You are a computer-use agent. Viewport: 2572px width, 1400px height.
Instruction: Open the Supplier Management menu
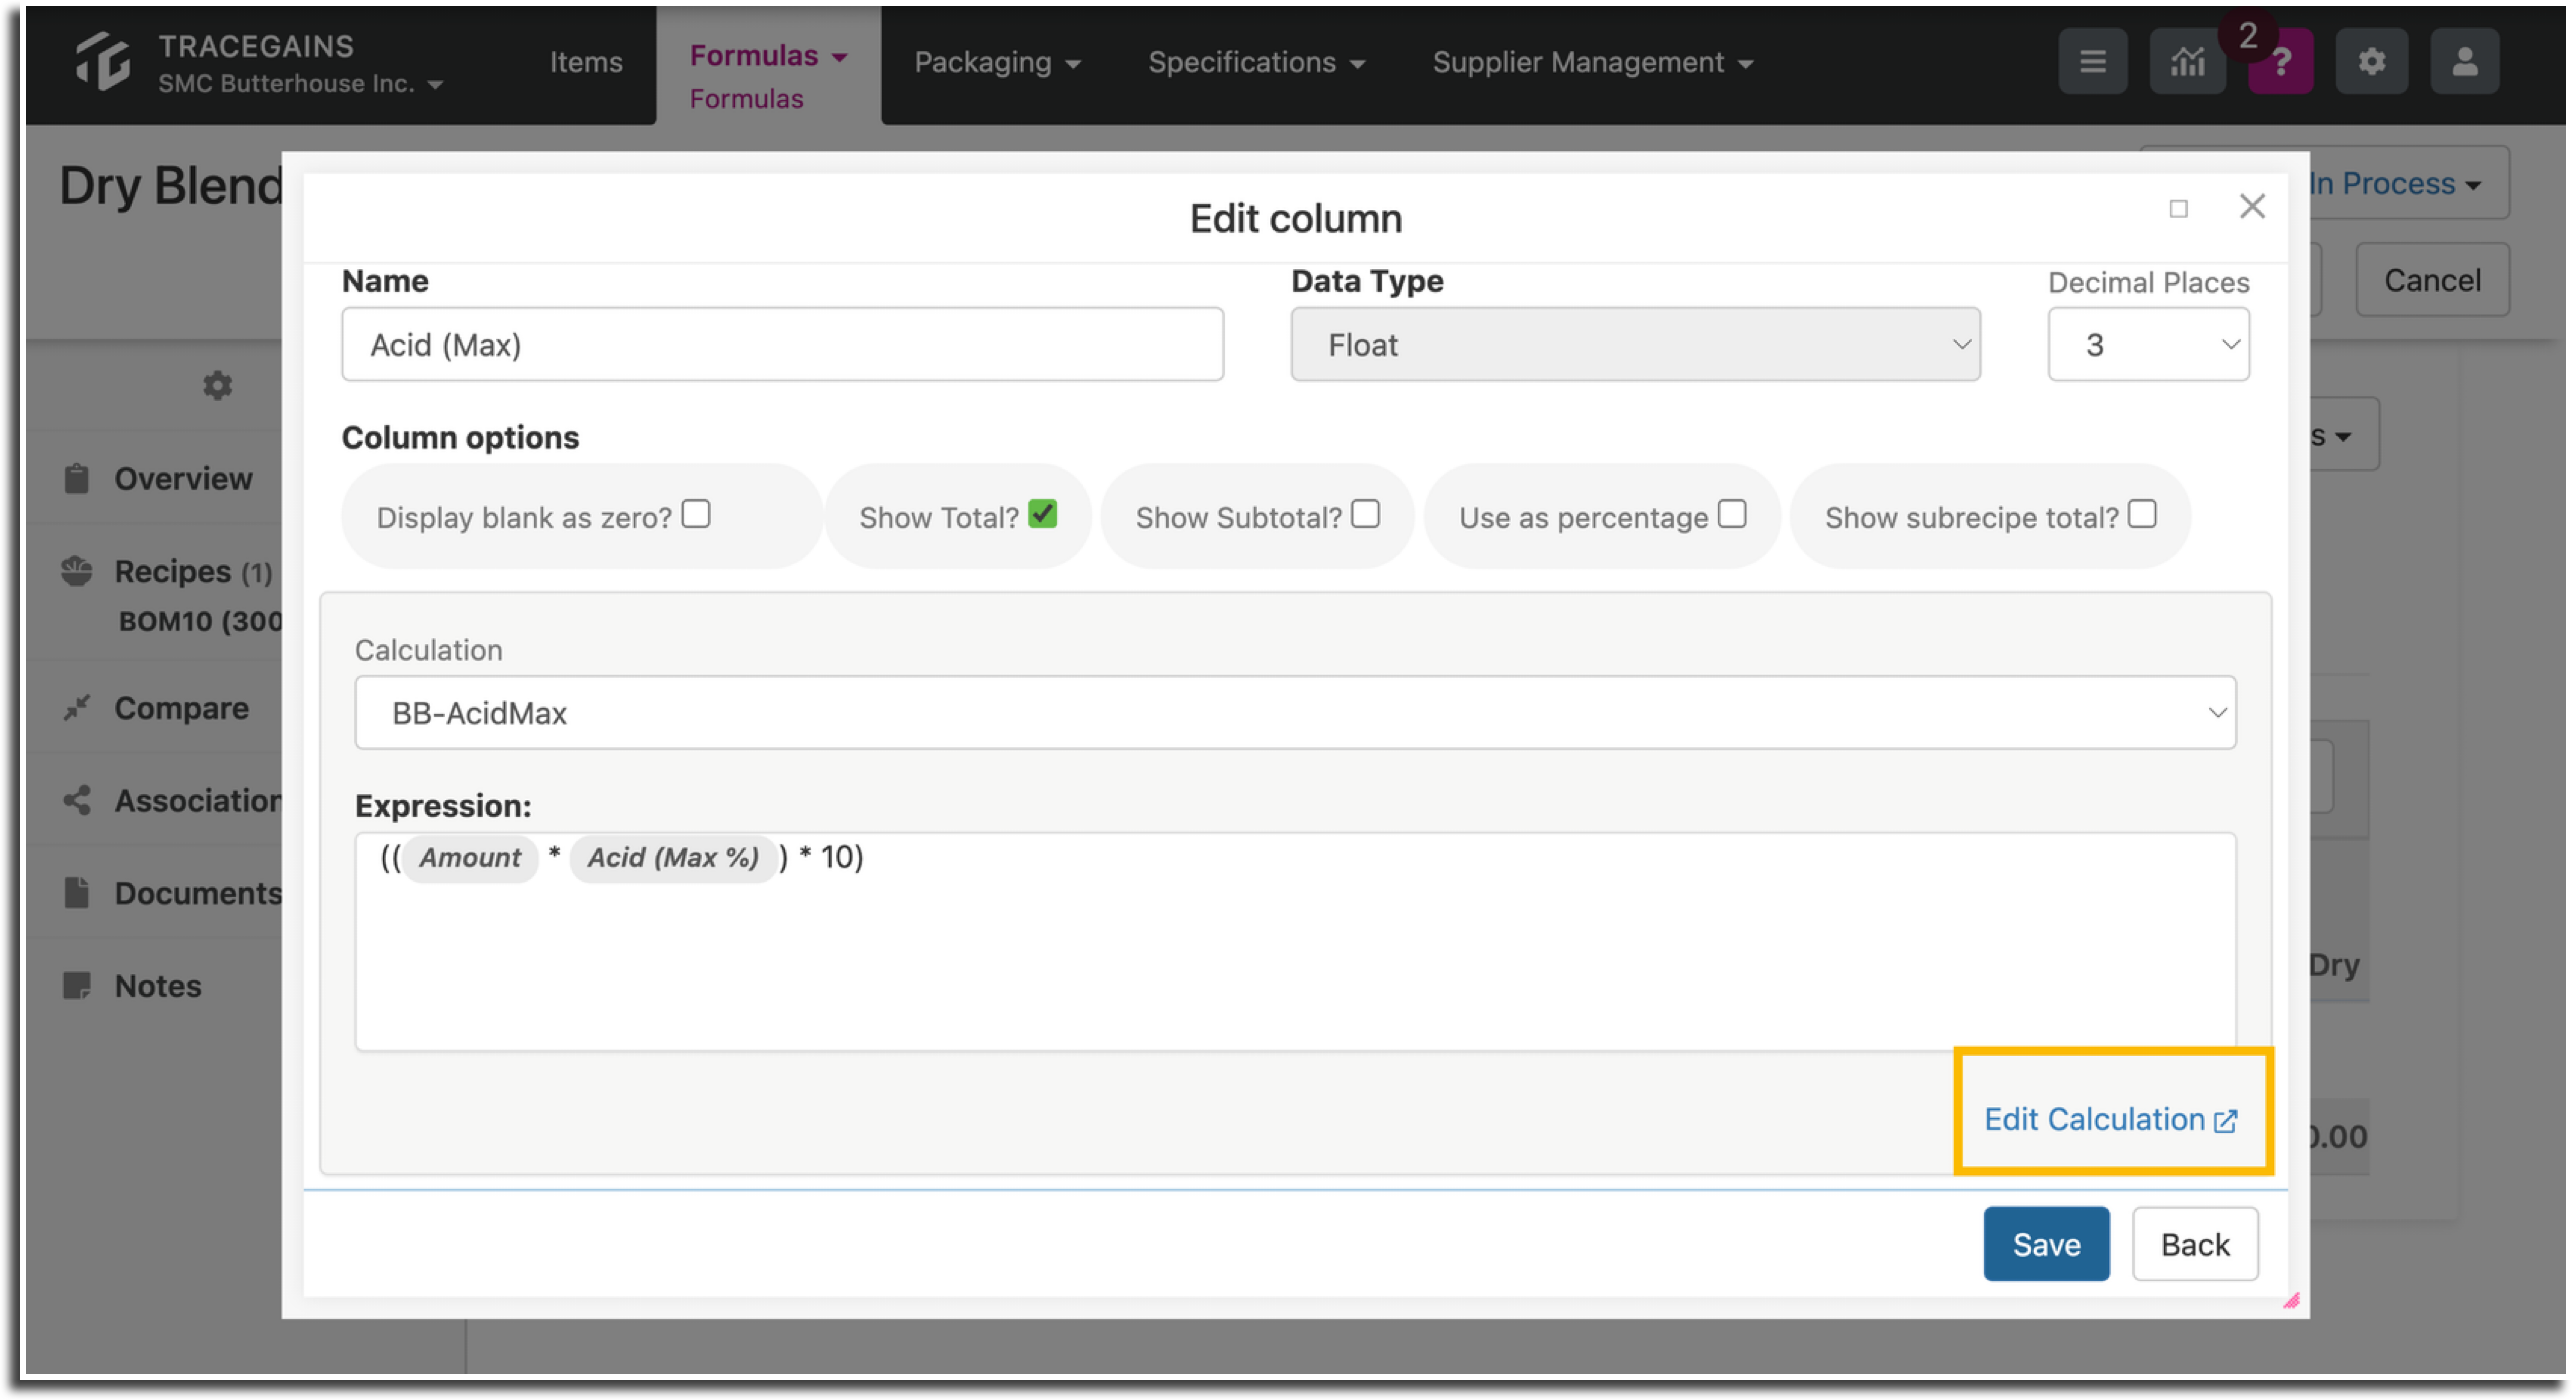click(x=1592, y=62)
